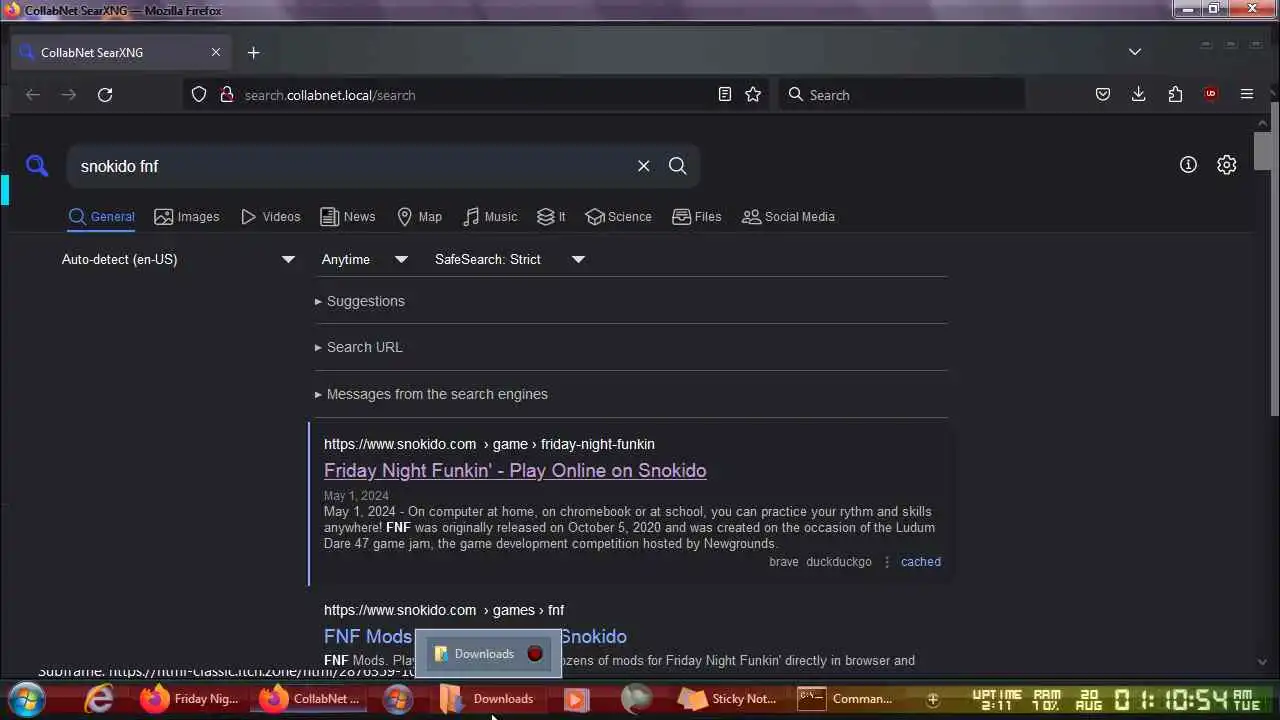
Task: Open Sticky Notes from the taskbar
Action: pyautogui.click(x=727, y=699)
